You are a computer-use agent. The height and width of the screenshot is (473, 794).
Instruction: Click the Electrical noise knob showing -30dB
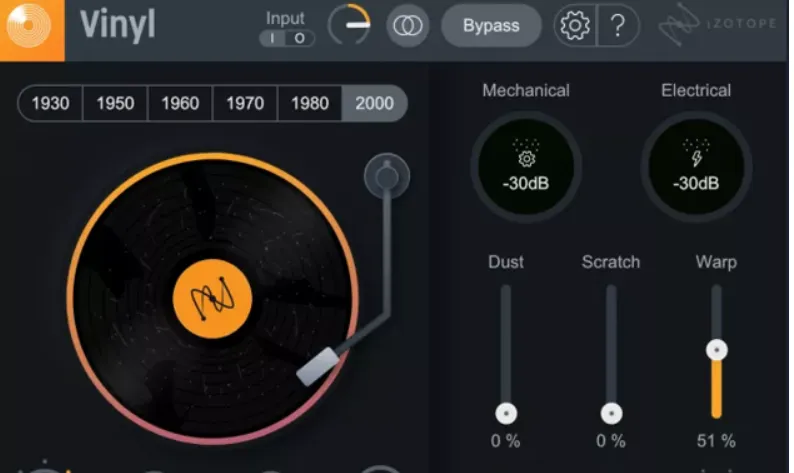click(x=696, y=167)
